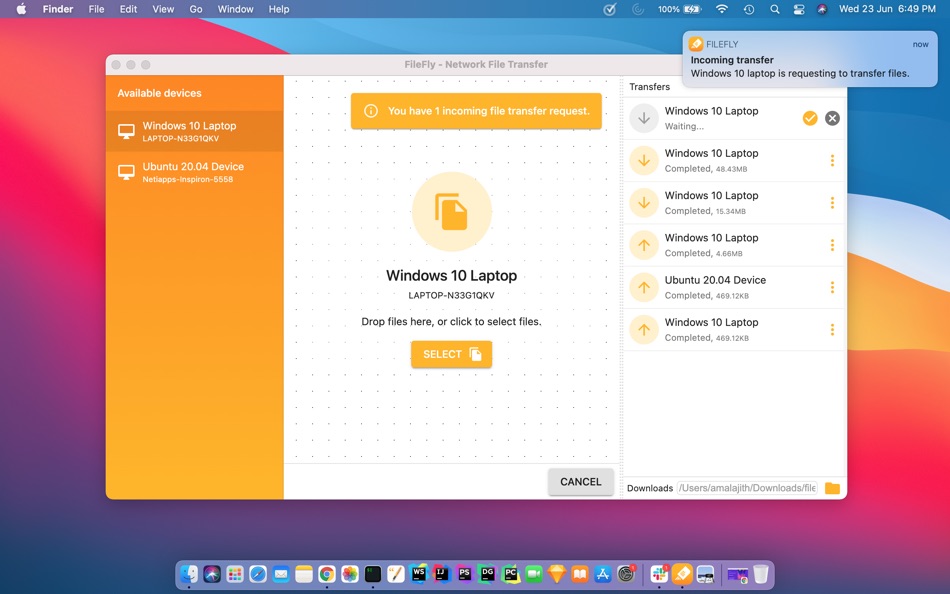Click battery status in menu bar

point(679,9)
